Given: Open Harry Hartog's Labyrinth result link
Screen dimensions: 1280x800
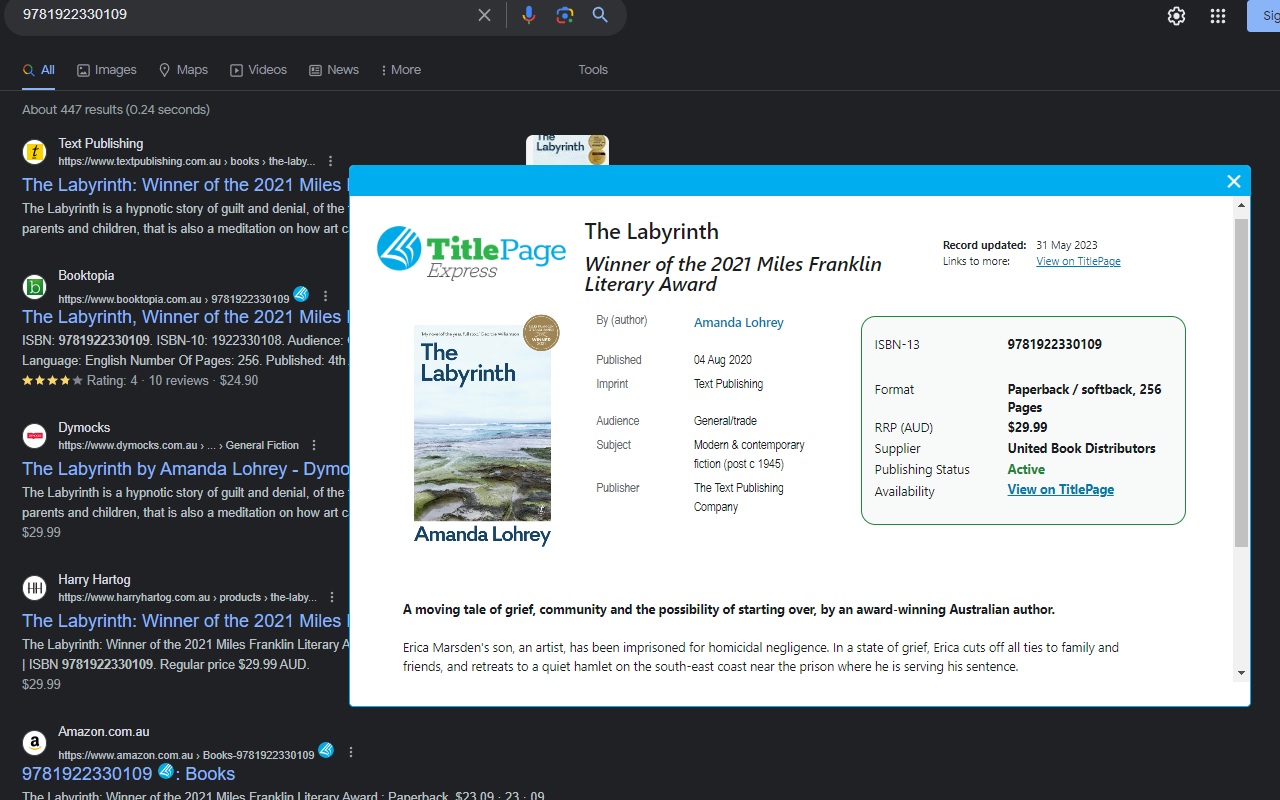Looking at the screenshot, I should click(185, 621).
